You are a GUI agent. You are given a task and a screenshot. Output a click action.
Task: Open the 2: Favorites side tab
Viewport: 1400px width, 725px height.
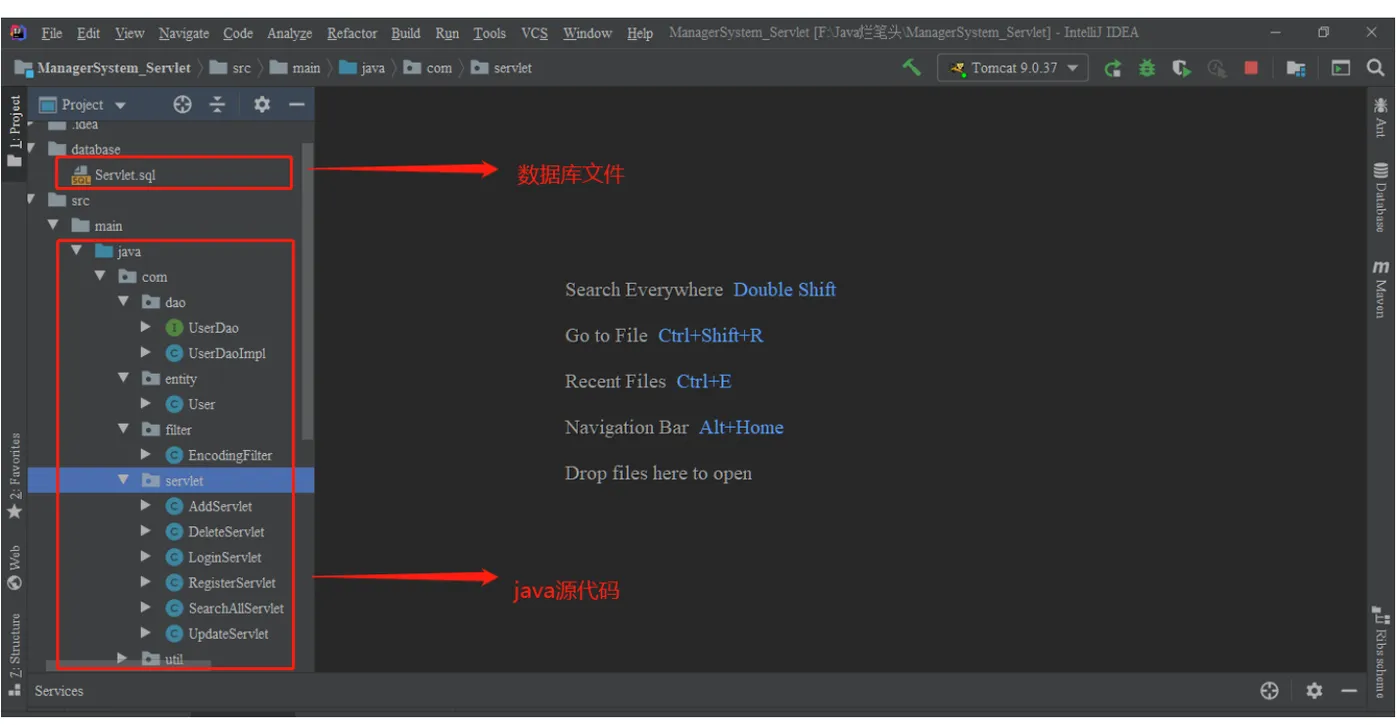[x=15, y=476]
